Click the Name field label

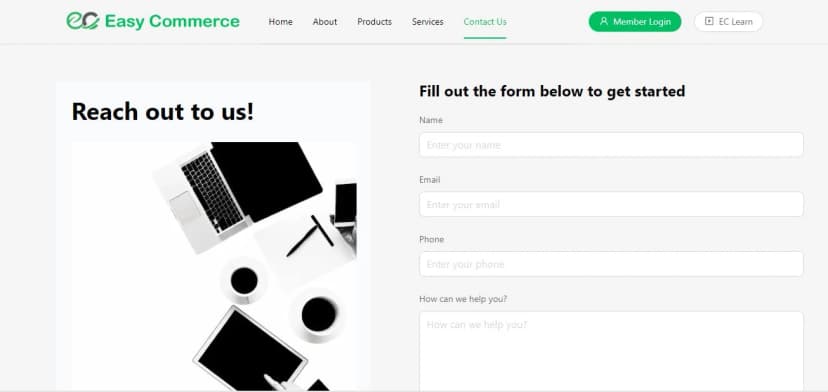coord(431,120)
